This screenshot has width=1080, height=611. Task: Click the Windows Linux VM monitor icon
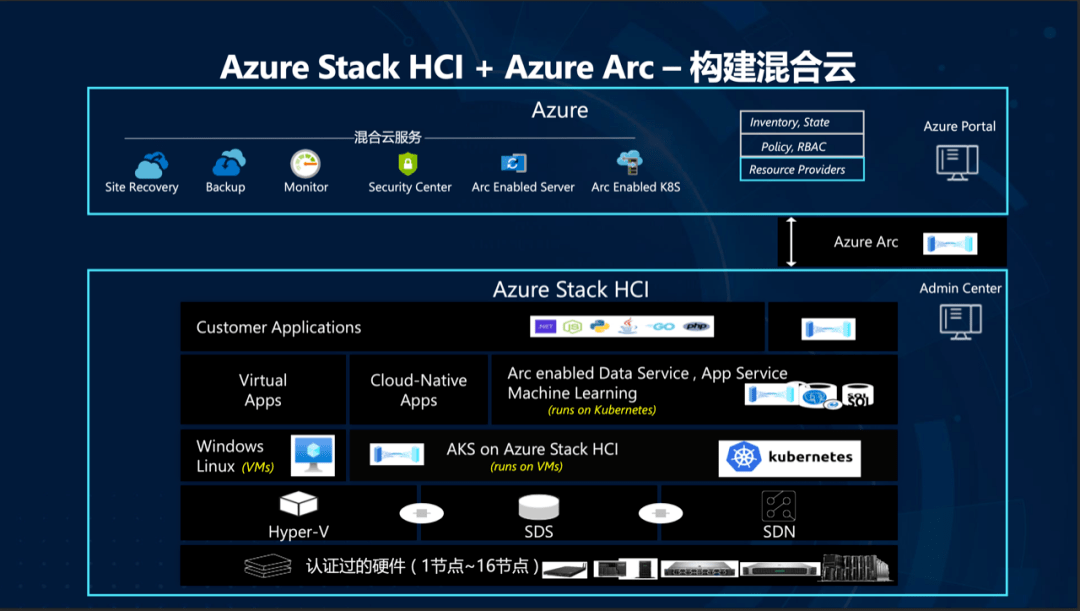(x=313, y=455)
